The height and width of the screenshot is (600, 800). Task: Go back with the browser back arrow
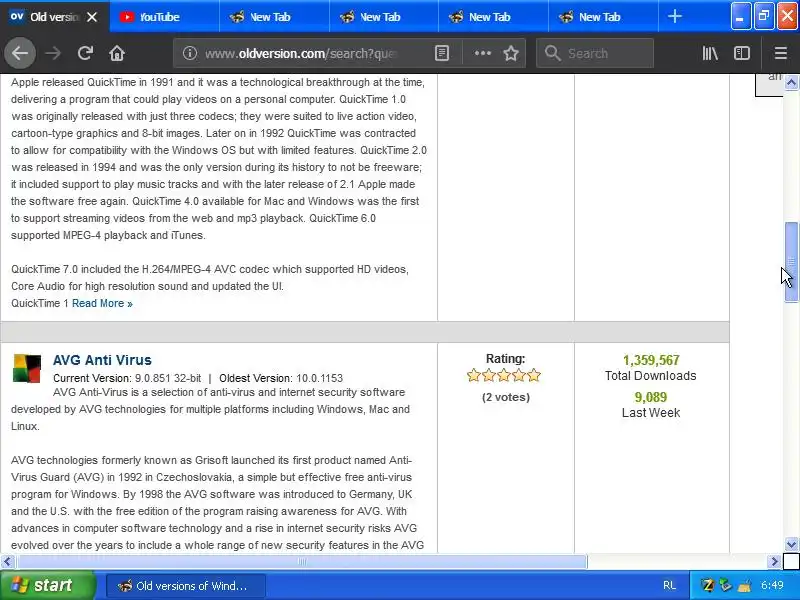point(20,53)
